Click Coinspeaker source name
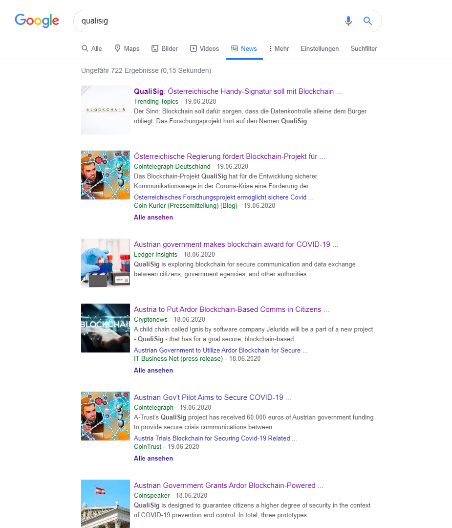 coord(152,495)
